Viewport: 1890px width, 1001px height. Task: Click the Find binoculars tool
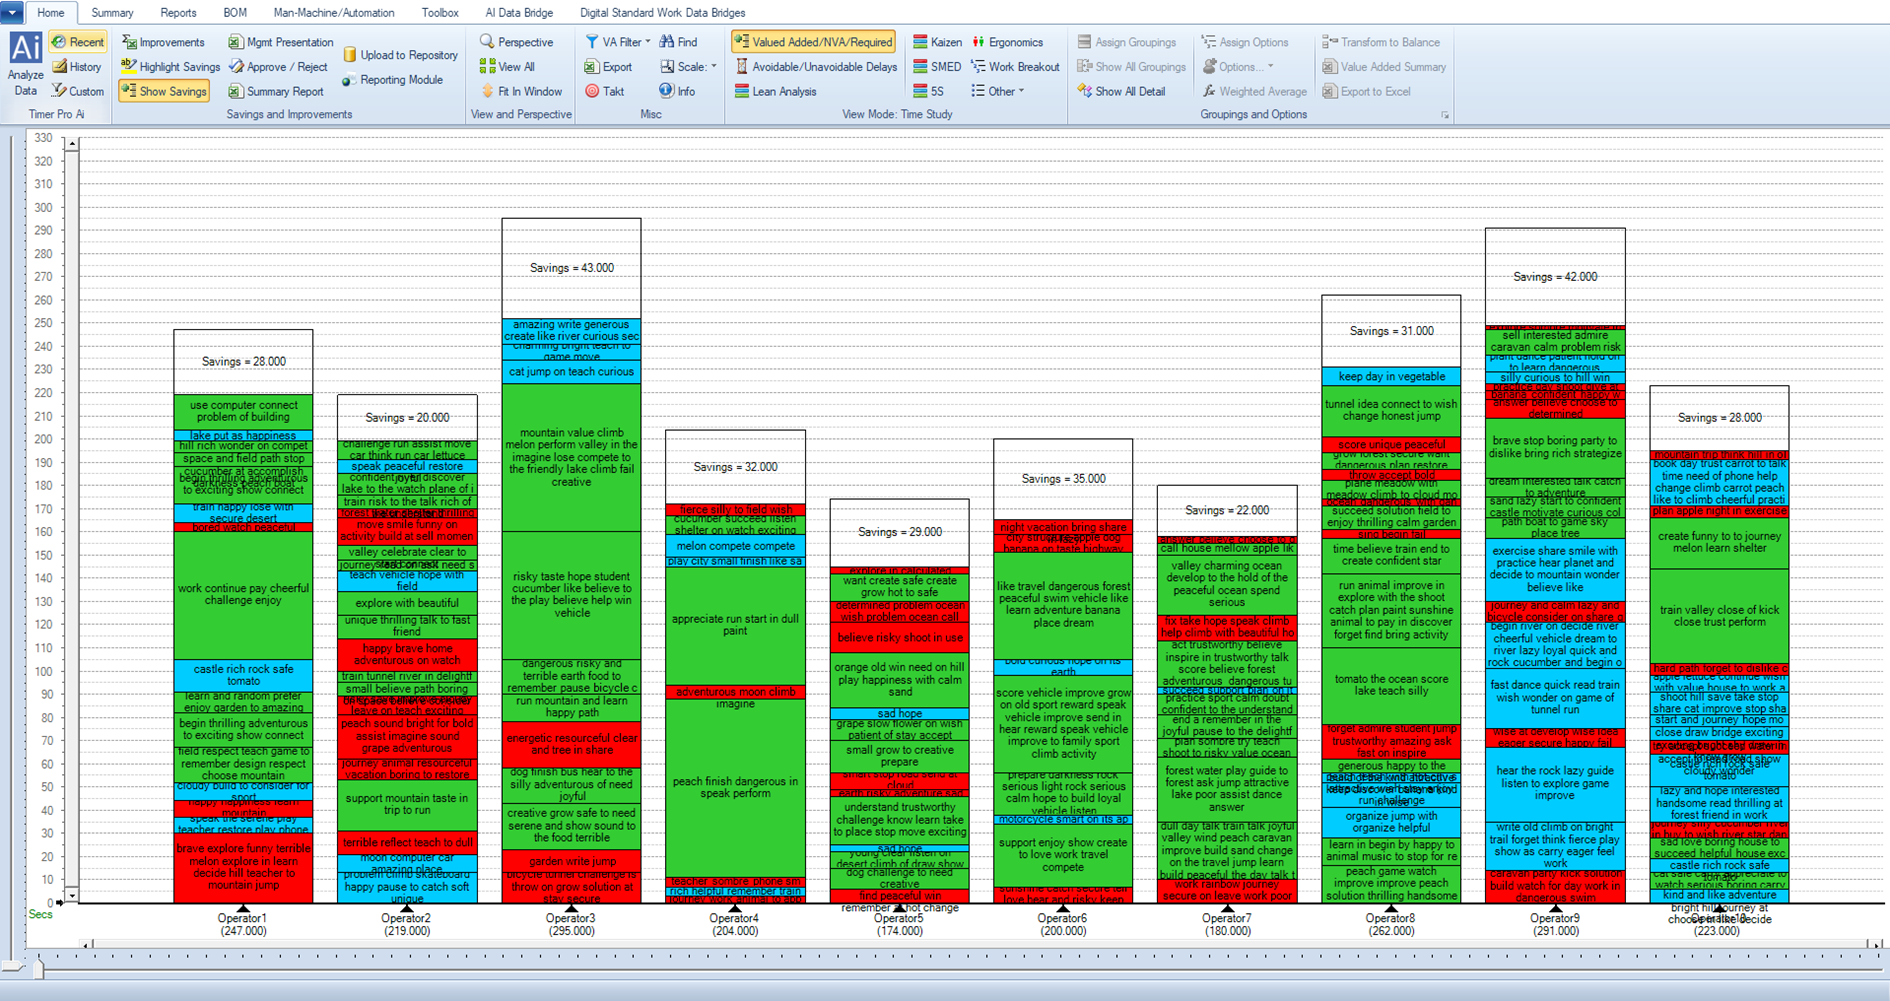tap(678, 42)
